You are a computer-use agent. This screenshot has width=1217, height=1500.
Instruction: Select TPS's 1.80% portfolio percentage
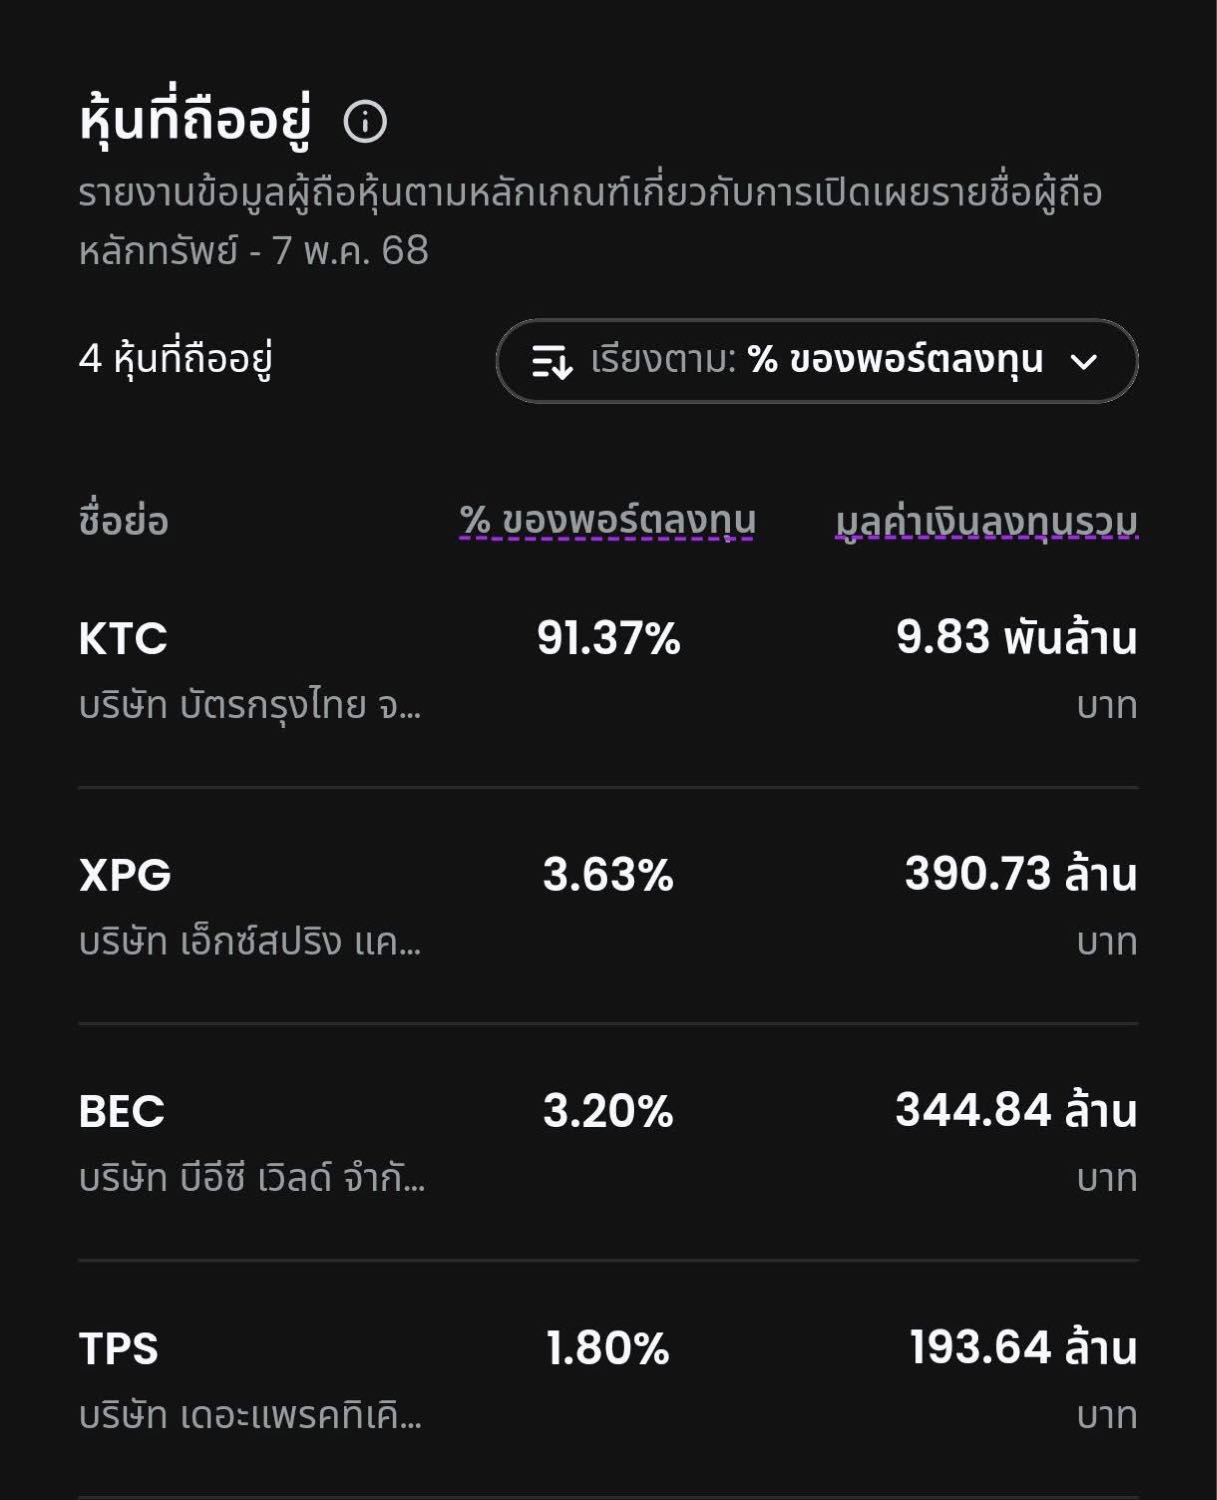coord(608,1348)
